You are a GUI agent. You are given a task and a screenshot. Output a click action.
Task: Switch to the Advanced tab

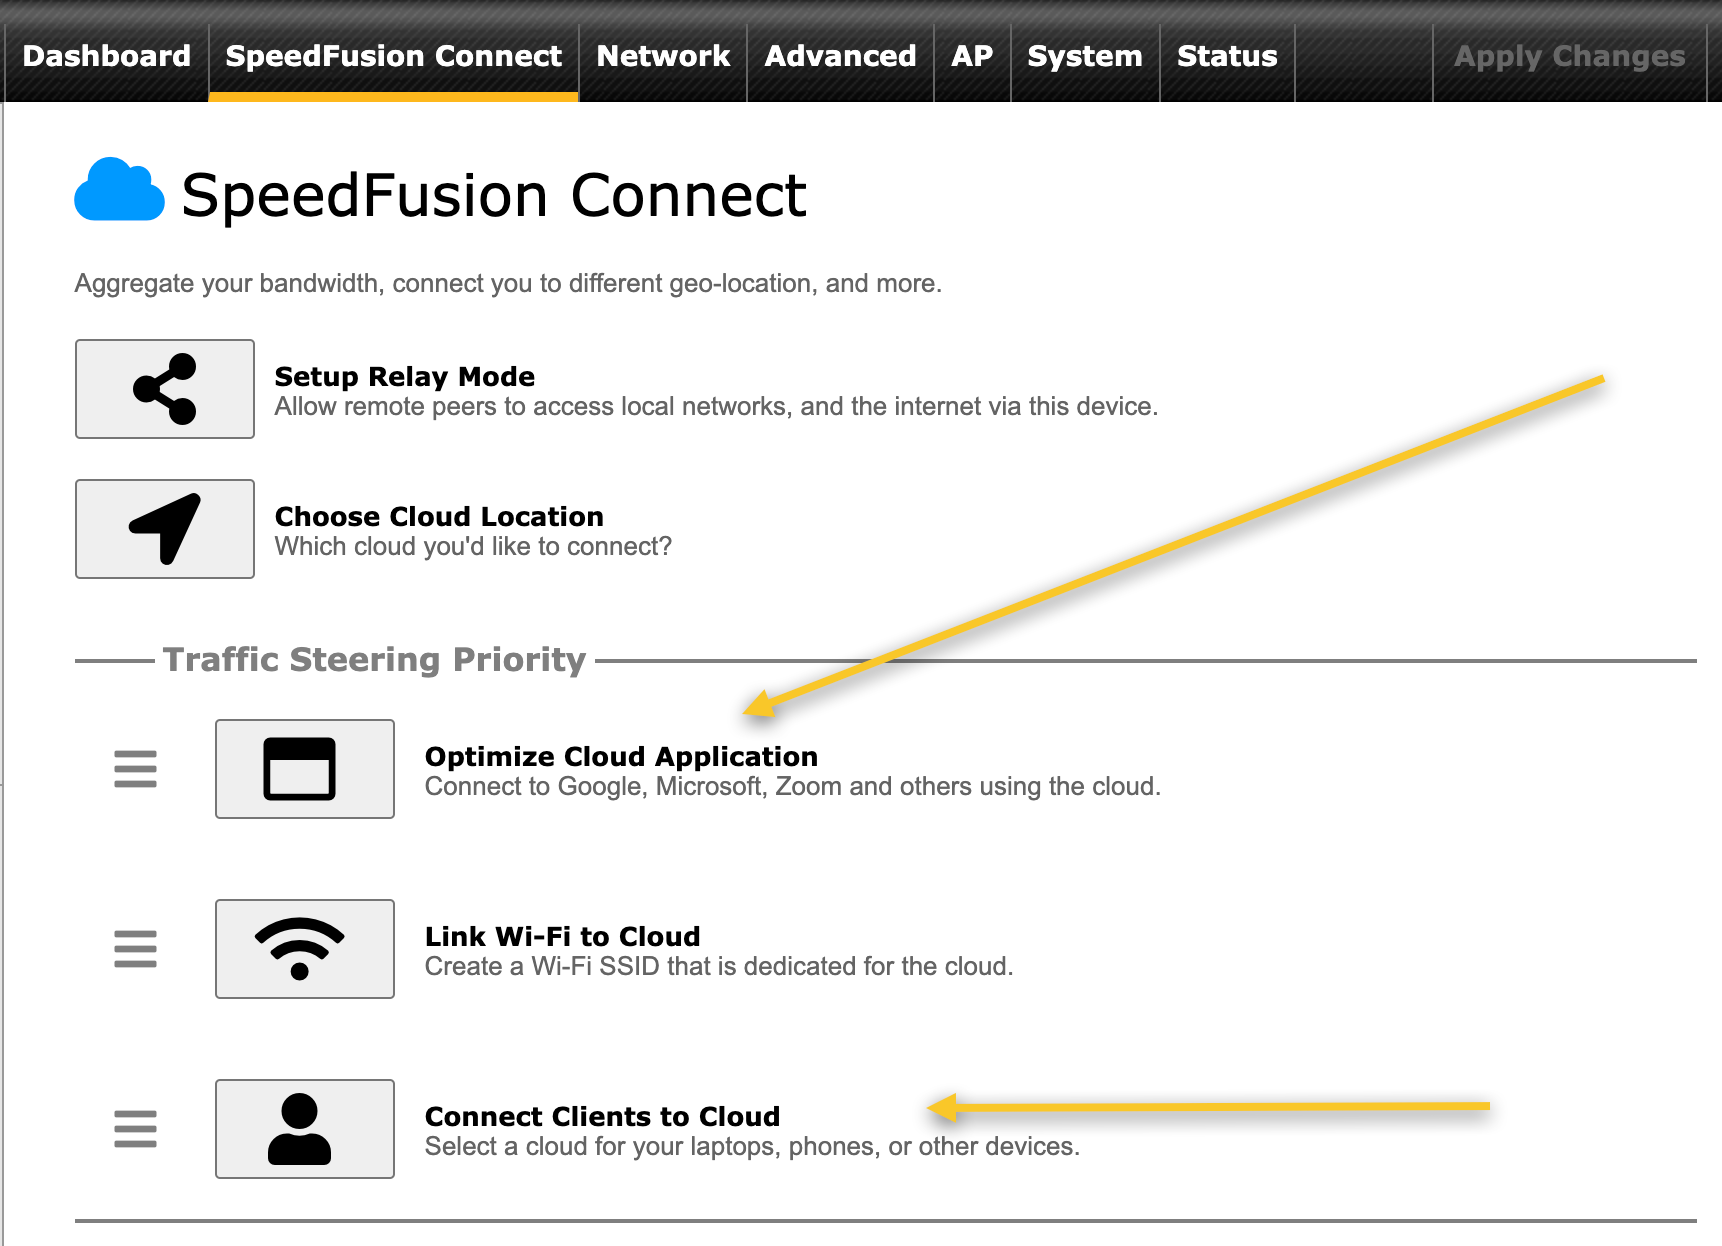point(841,56)
